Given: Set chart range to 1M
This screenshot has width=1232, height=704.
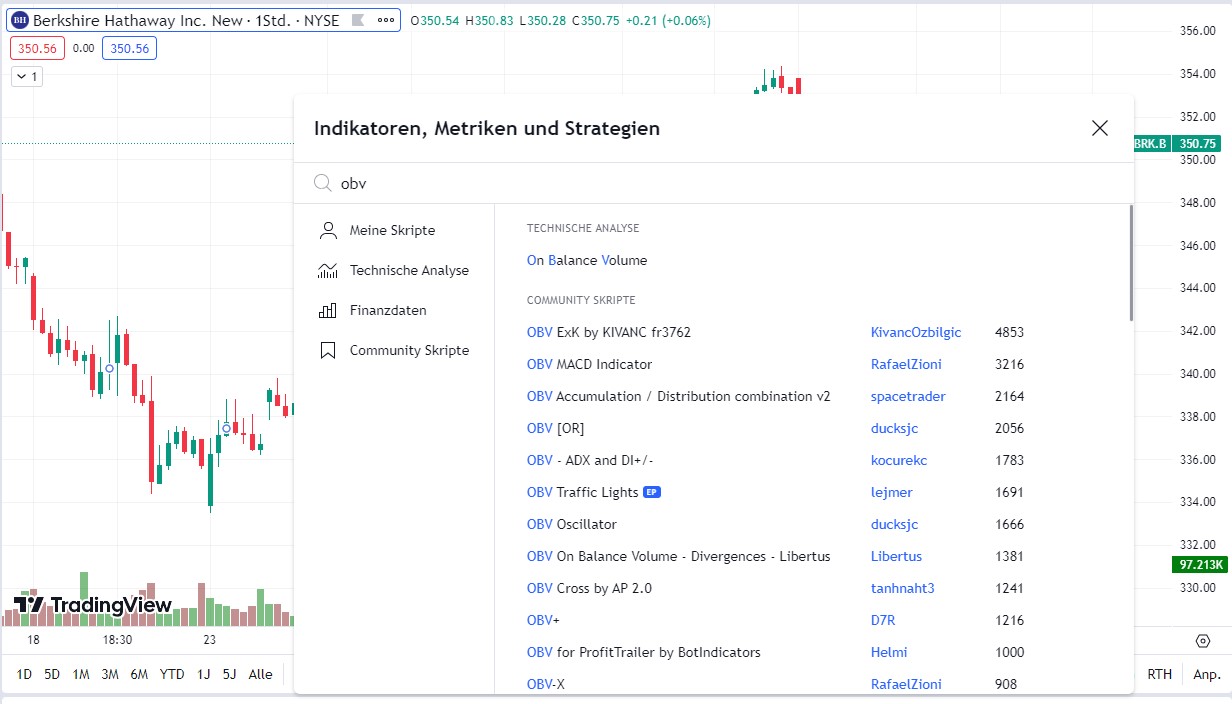Looking at the screenshot, I should 81,674.
